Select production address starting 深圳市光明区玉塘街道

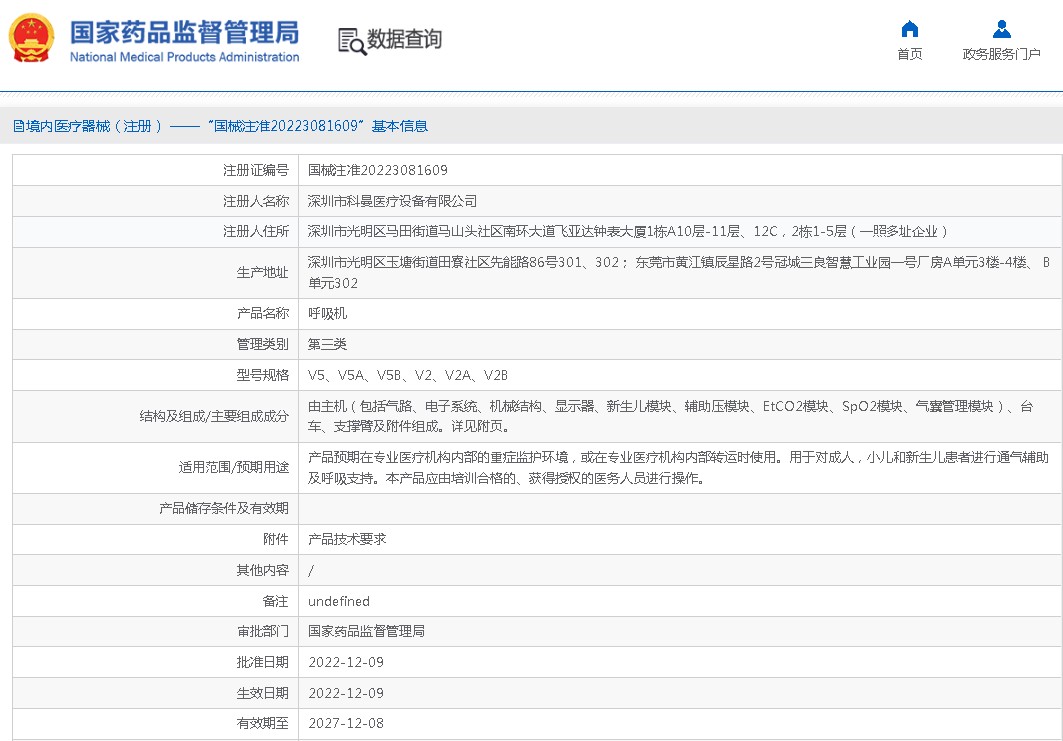(679, 273)
